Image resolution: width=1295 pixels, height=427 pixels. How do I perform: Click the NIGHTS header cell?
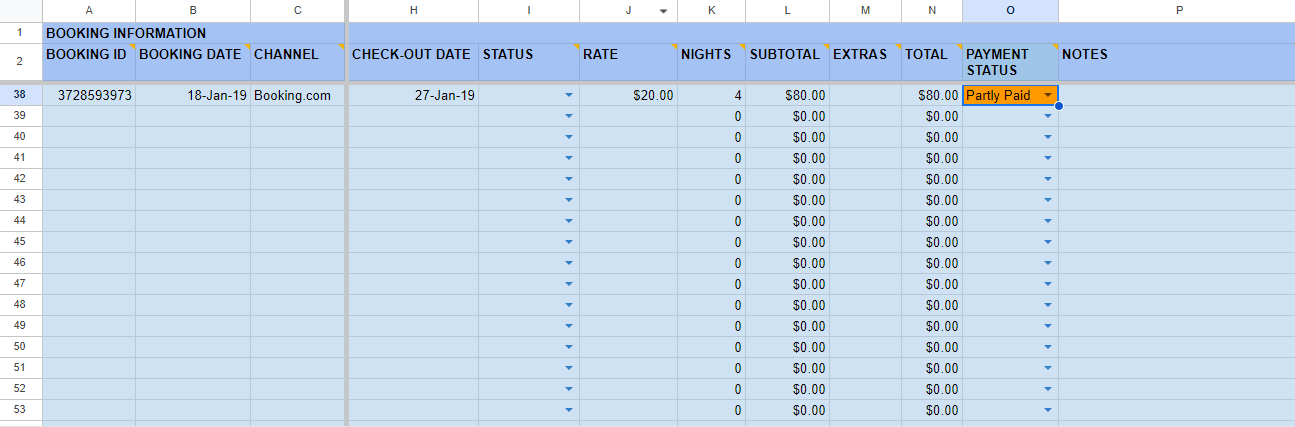[x=711, y=62]
